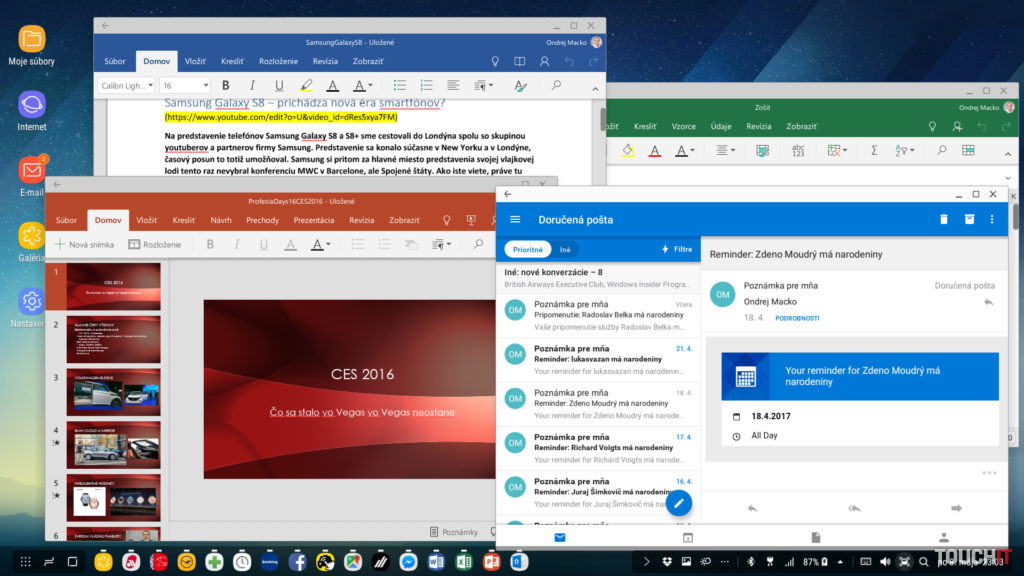This screenshot has width=1024, height=576.
Task: Expand the font color dropdown arrow in Word
Action: (x=370, y=86)
